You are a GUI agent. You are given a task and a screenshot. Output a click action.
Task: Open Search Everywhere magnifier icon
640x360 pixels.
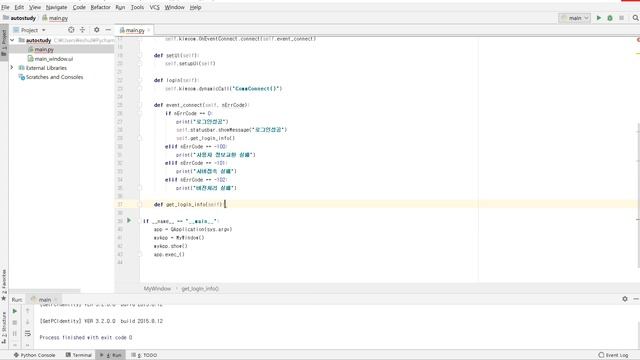coord(636,18)
